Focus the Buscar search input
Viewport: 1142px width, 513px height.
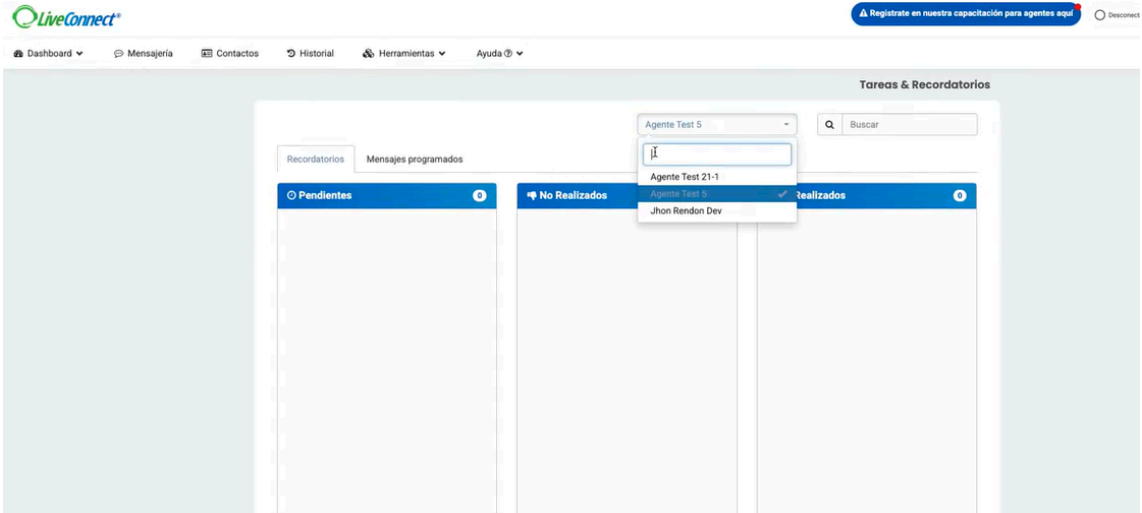(910, 125)
